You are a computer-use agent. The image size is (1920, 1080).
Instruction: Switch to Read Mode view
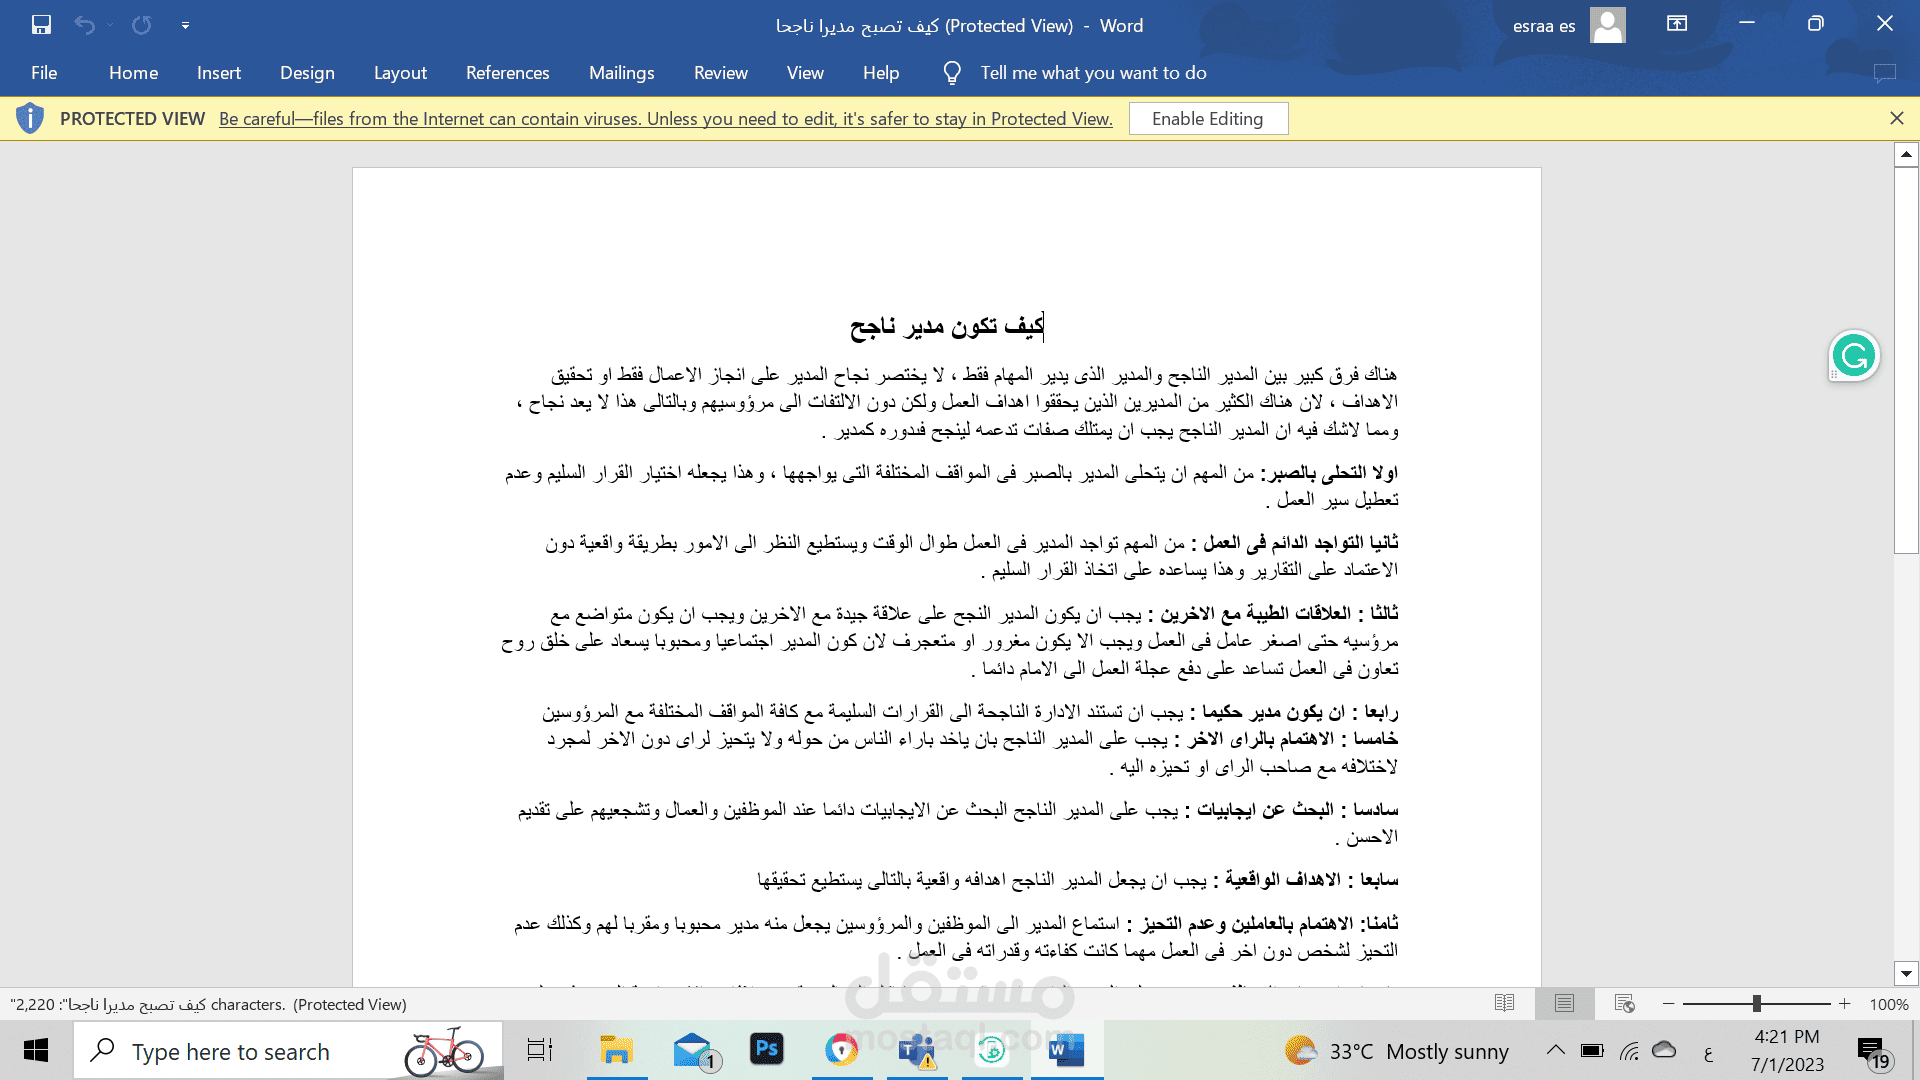(1504, 1003)
